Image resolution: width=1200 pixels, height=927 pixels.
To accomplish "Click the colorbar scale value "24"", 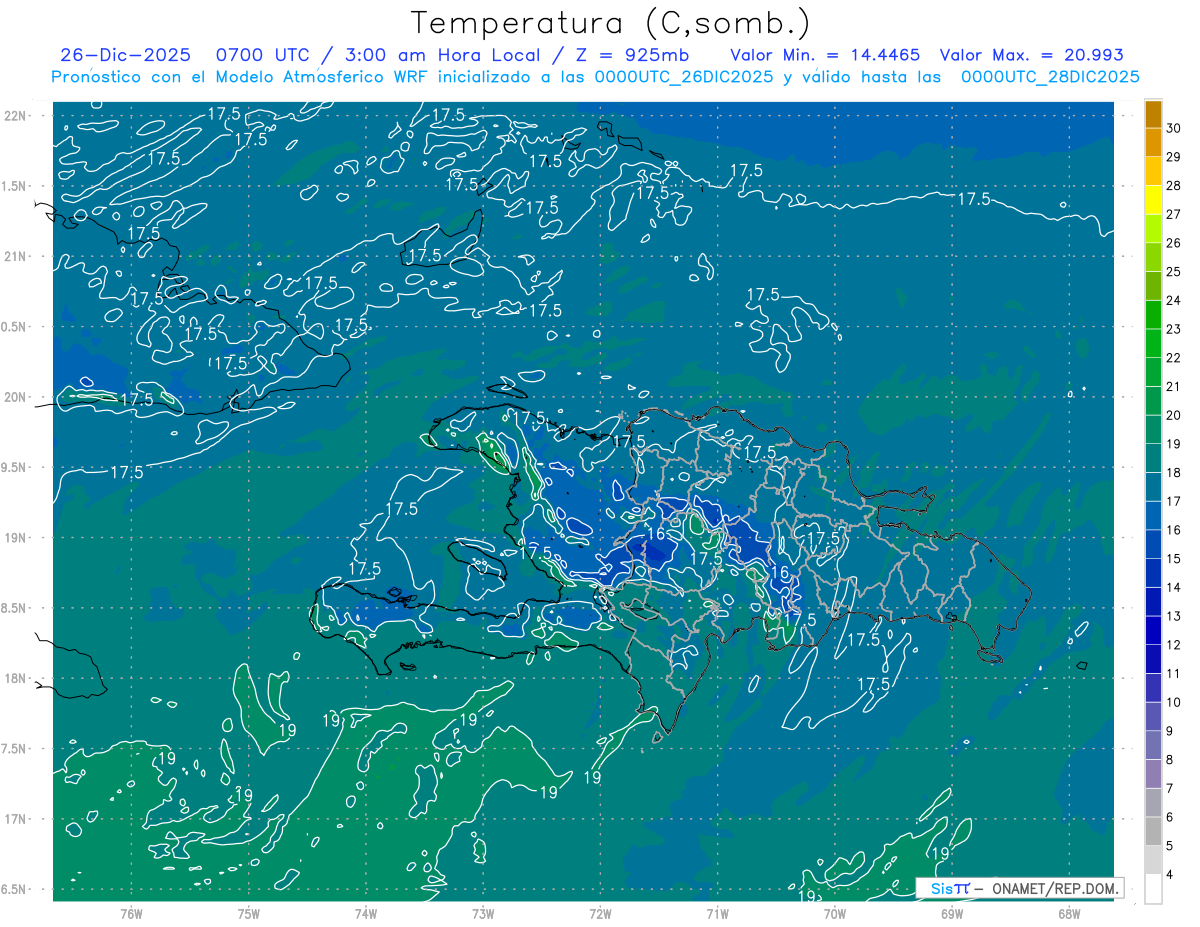I will [1174, 301].
